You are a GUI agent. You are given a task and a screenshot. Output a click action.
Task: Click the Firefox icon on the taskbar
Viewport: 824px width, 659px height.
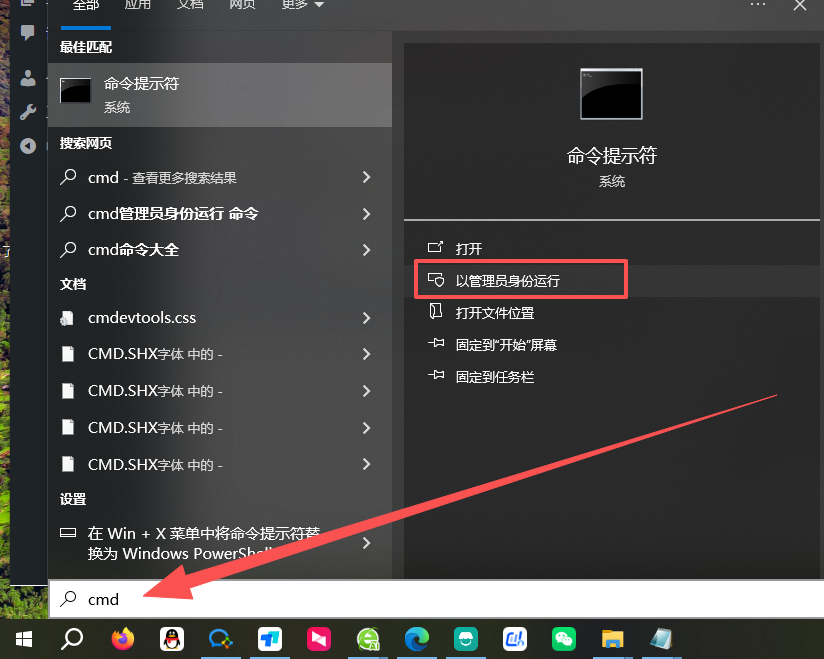pyautogui.click(x=121, y=639)
